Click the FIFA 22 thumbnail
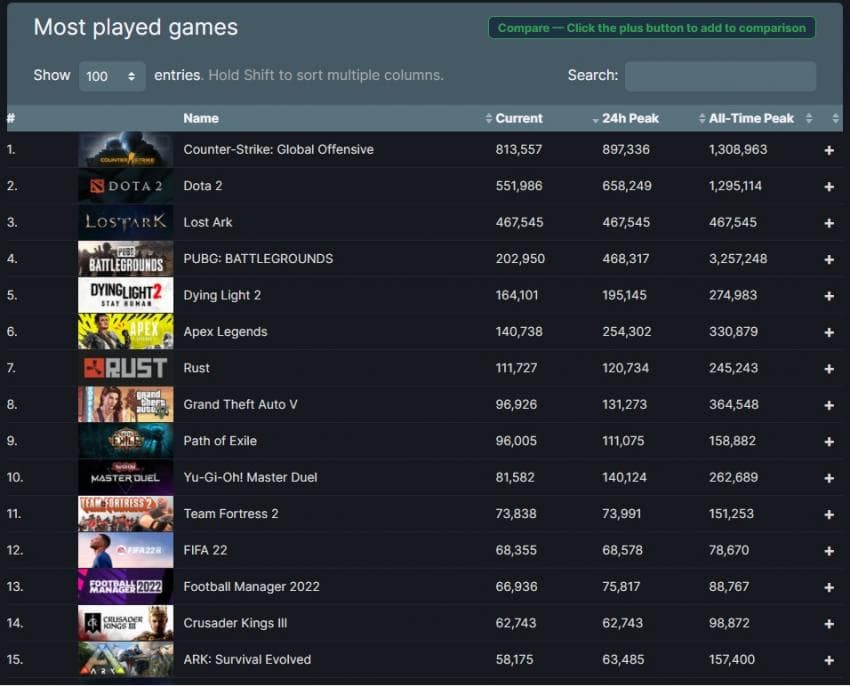The image size is (850, 686). click(x=126, y=550)
